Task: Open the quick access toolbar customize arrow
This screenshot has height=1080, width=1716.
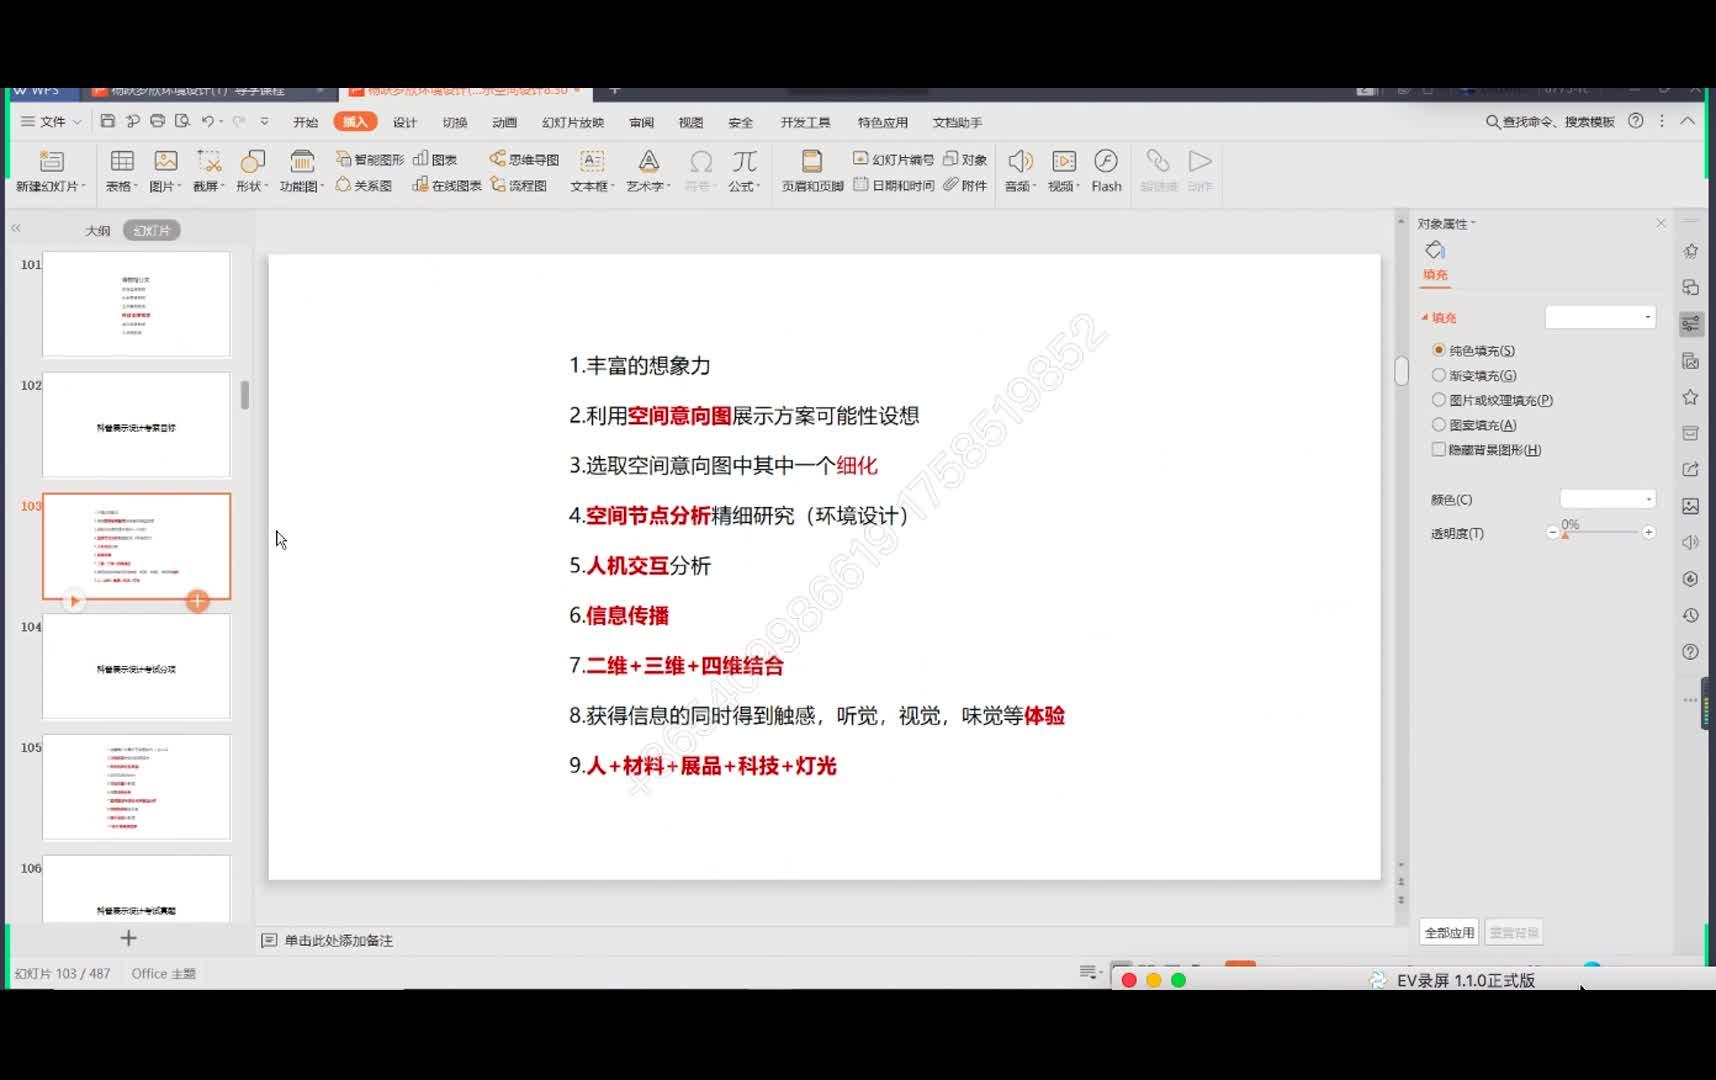Action: coord(264,121)
